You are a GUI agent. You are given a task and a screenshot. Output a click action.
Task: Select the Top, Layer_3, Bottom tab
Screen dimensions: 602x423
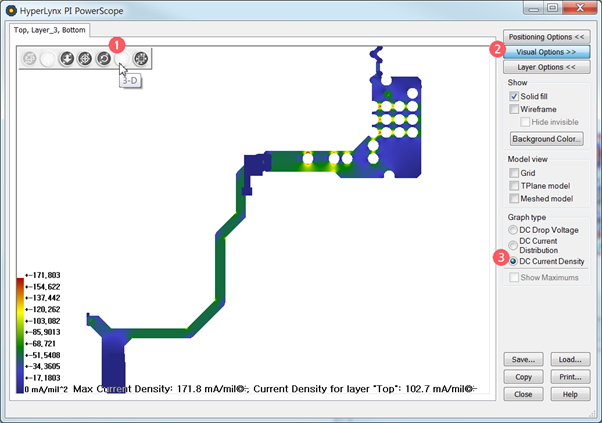[50, 30]
